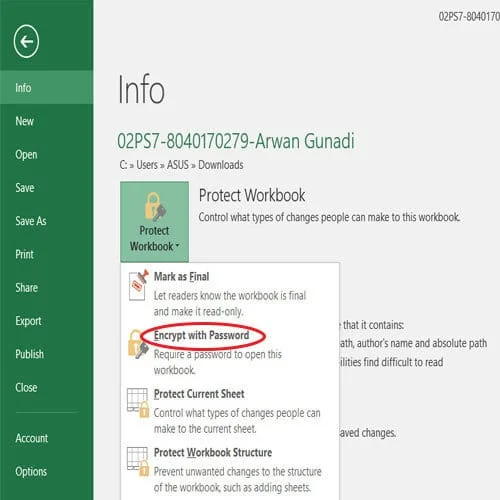The width and height of the screenshot is (500, 500).
Task: Open the New tab in sidebar
Action: tap(47, 121)
